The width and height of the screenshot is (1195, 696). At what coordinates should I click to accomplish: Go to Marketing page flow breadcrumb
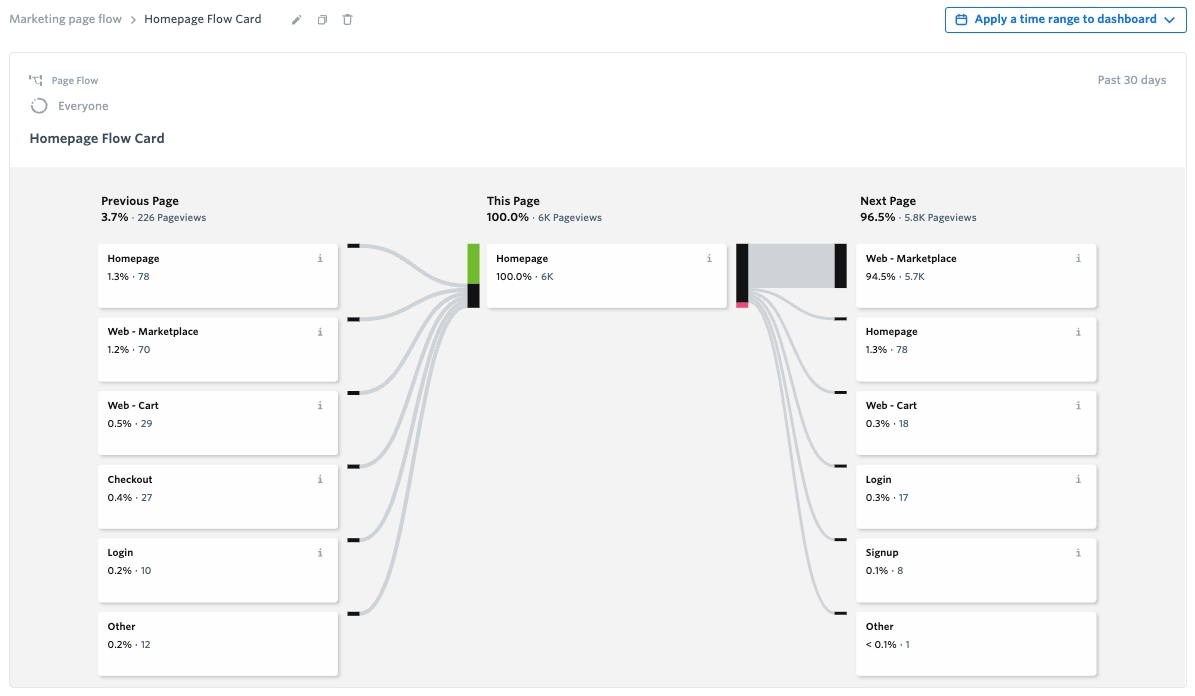coord(65,19)
